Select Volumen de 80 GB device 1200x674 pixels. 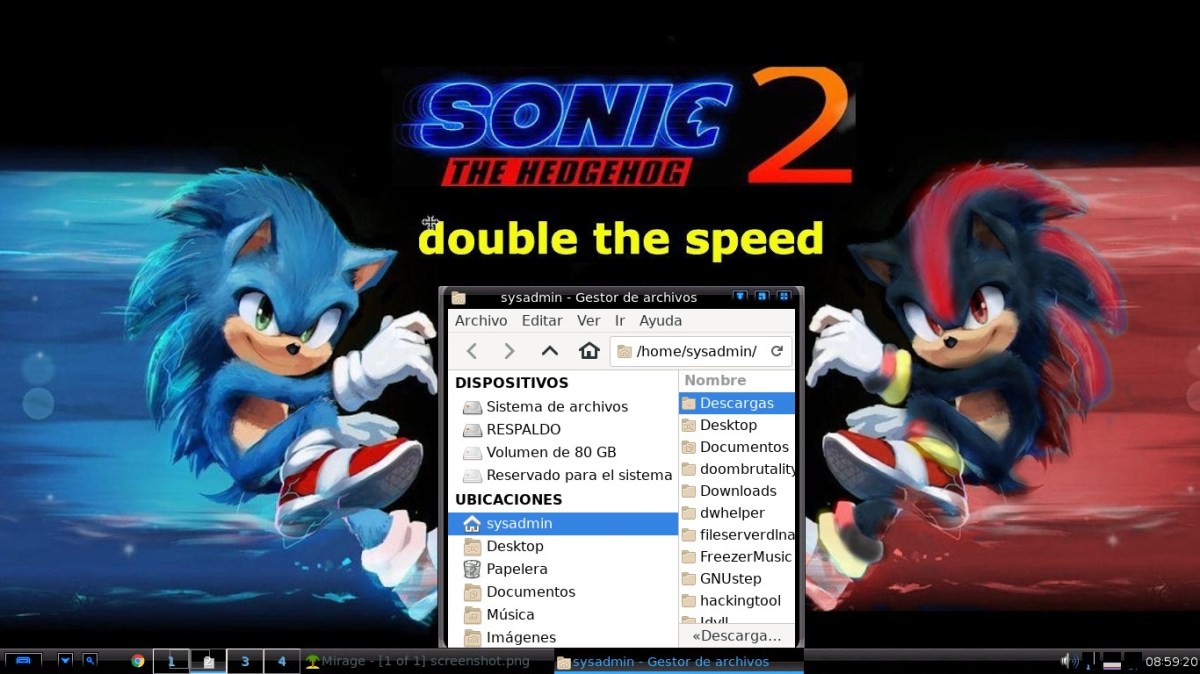[550, 453]
